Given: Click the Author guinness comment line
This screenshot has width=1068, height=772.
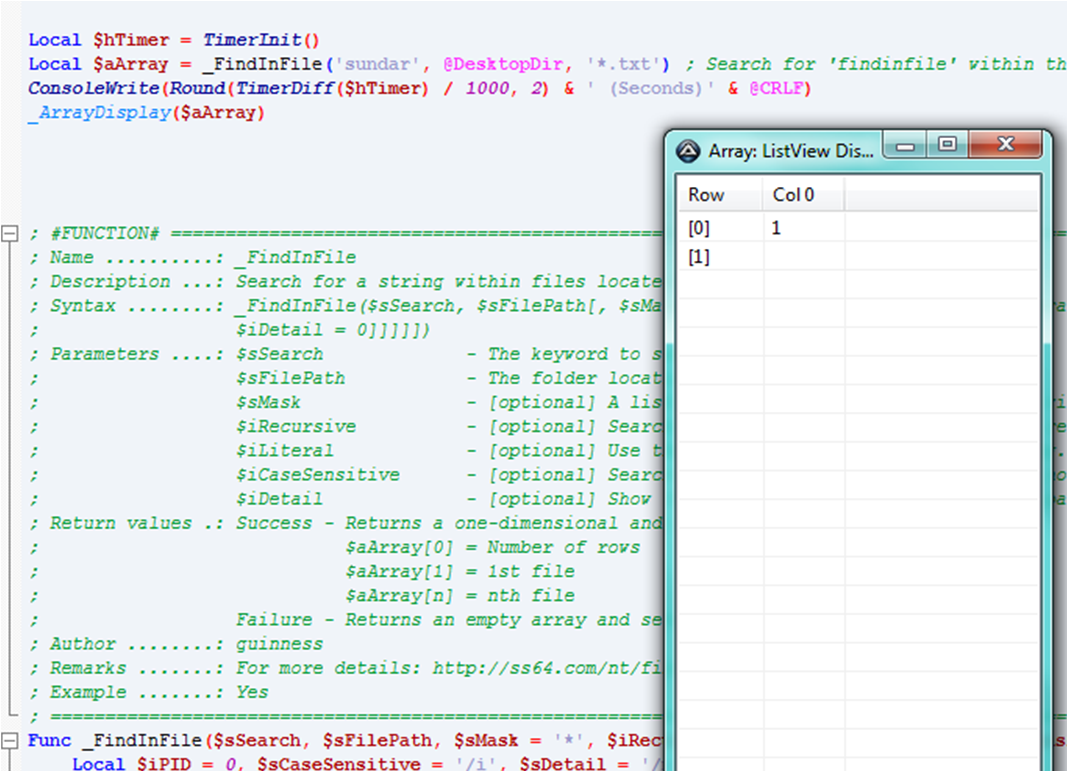Looking at the screenshot, I should (176, 644).
